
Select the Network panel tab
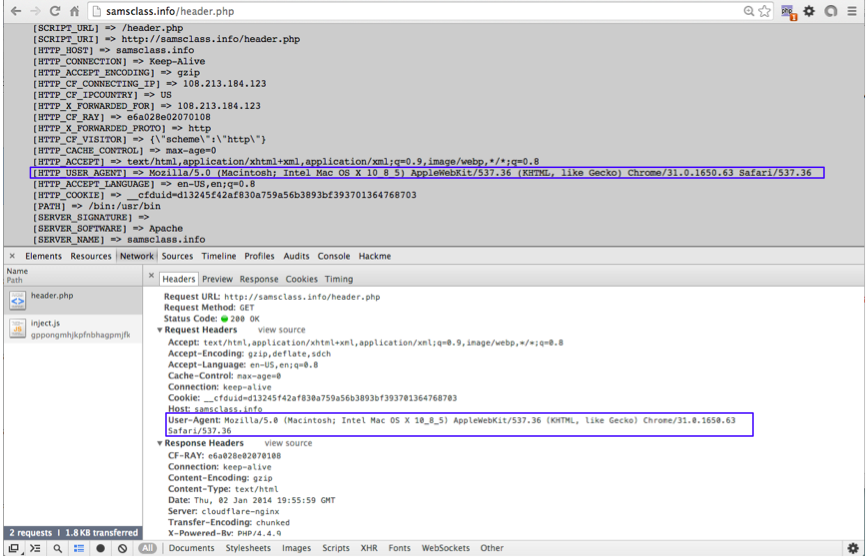pyautogui.click(x=137, y=256)
